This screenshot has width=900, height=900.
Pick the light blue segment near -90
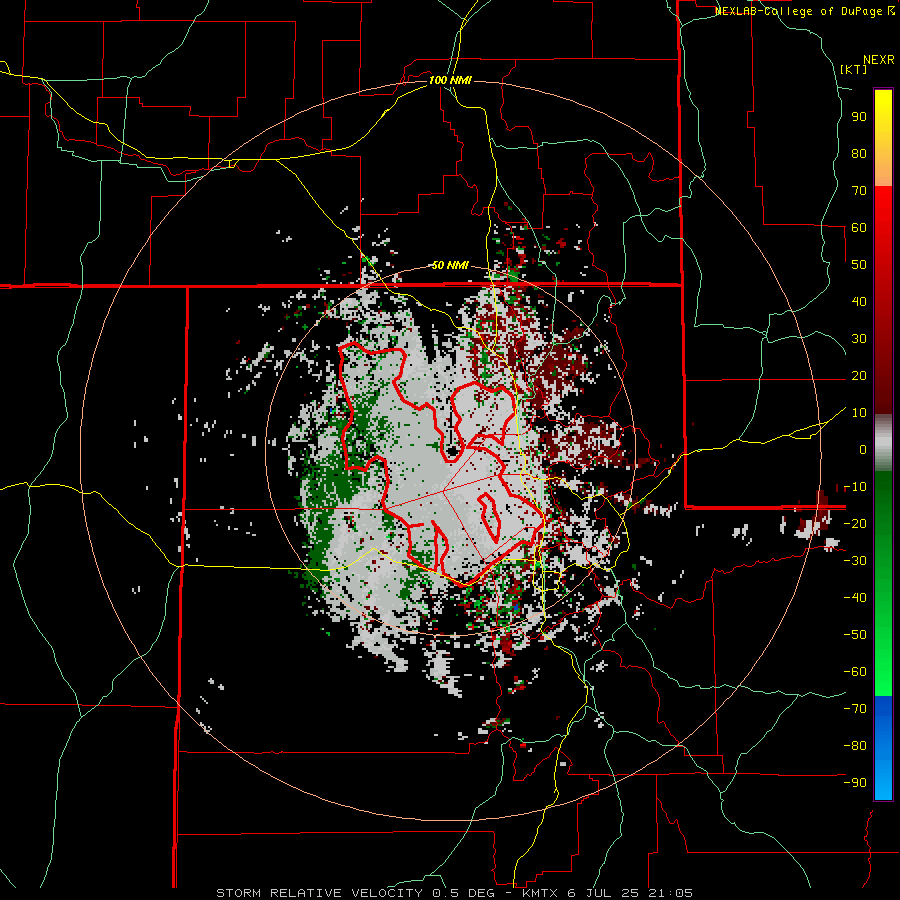coord(883,781)
